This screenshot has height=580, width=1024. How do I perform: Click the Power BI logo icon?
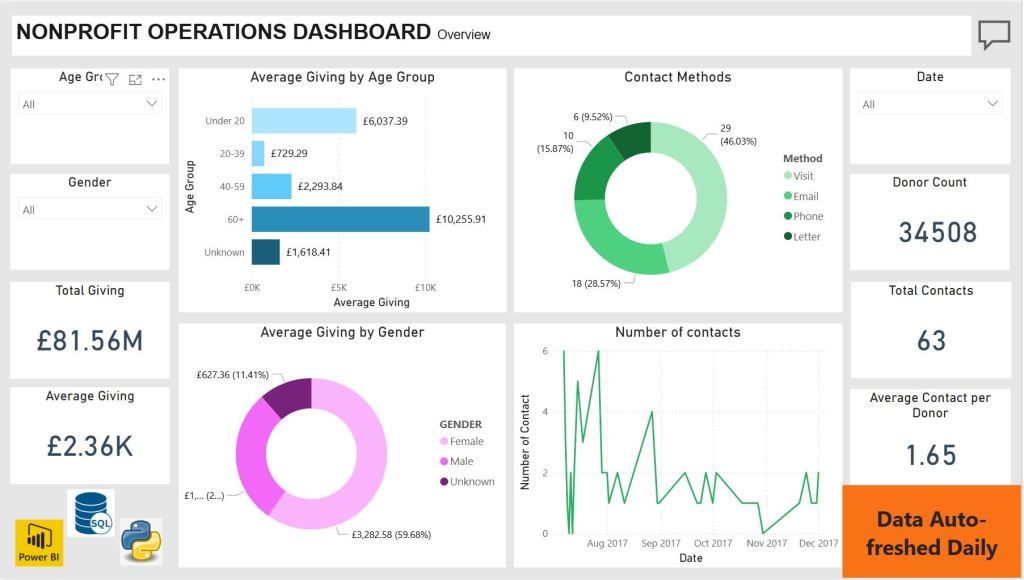[39, 542]
